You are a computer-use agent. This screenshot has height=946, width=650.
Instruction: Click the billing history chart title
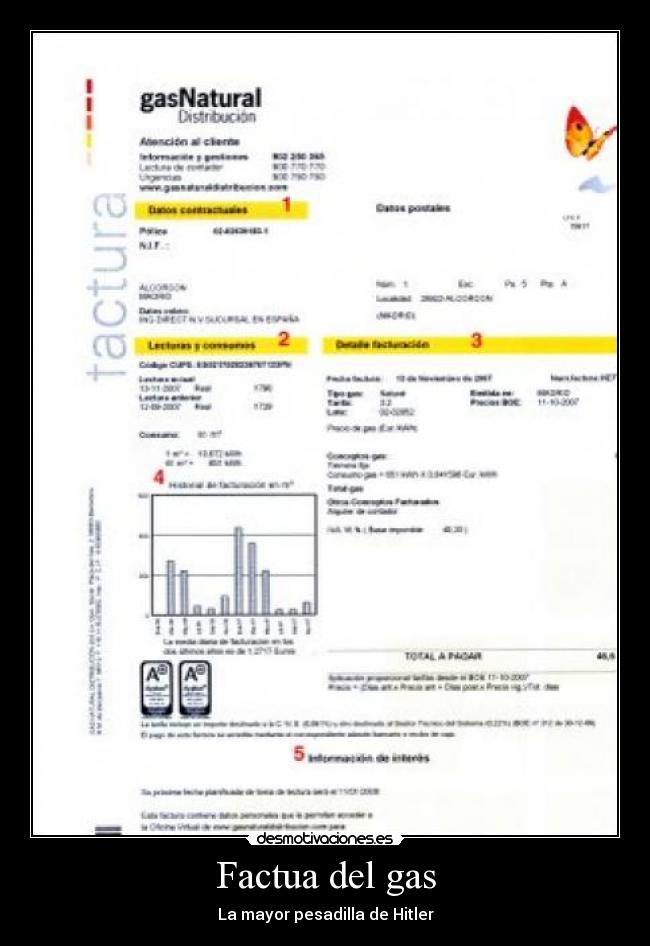[232, 485]
